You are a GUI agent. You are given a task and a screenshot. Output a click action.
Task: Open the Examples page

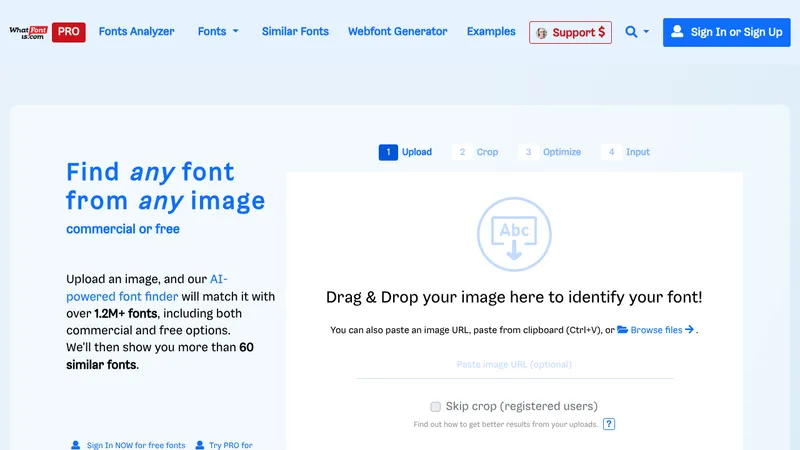491,32
